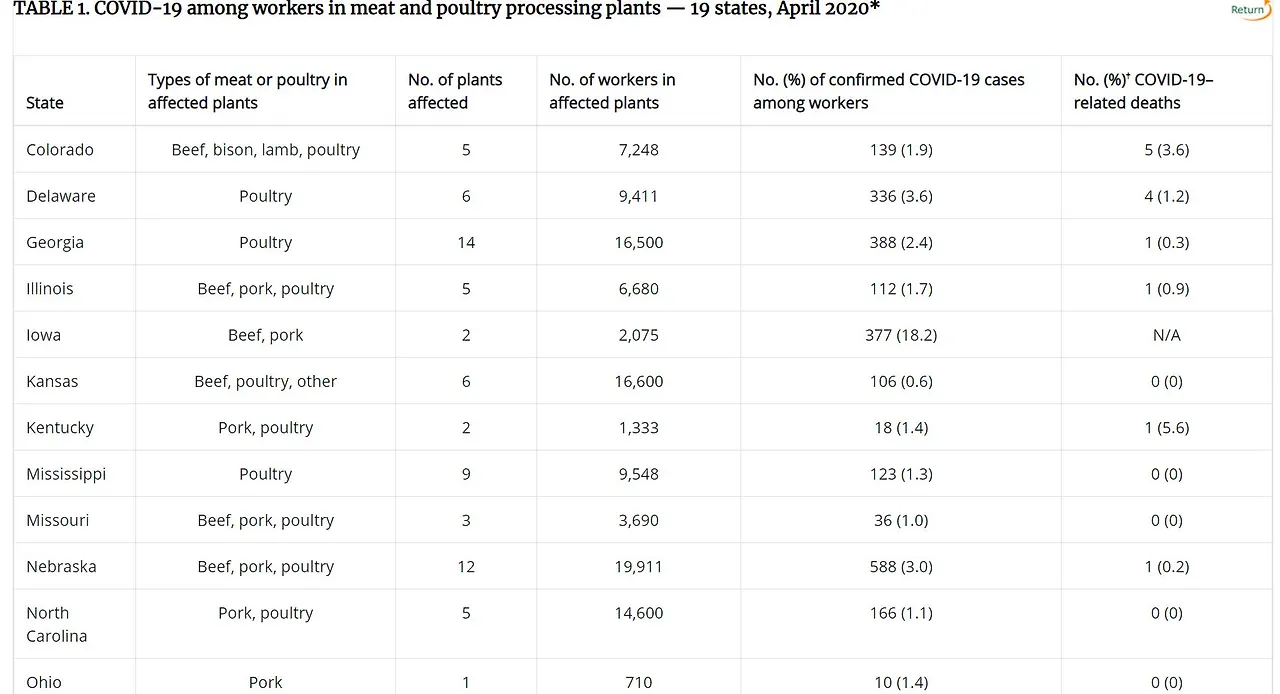This screenshot has width=1280, height=694.
Task: Click Ohio's 710 workers cell
Action: click(638, 682)
